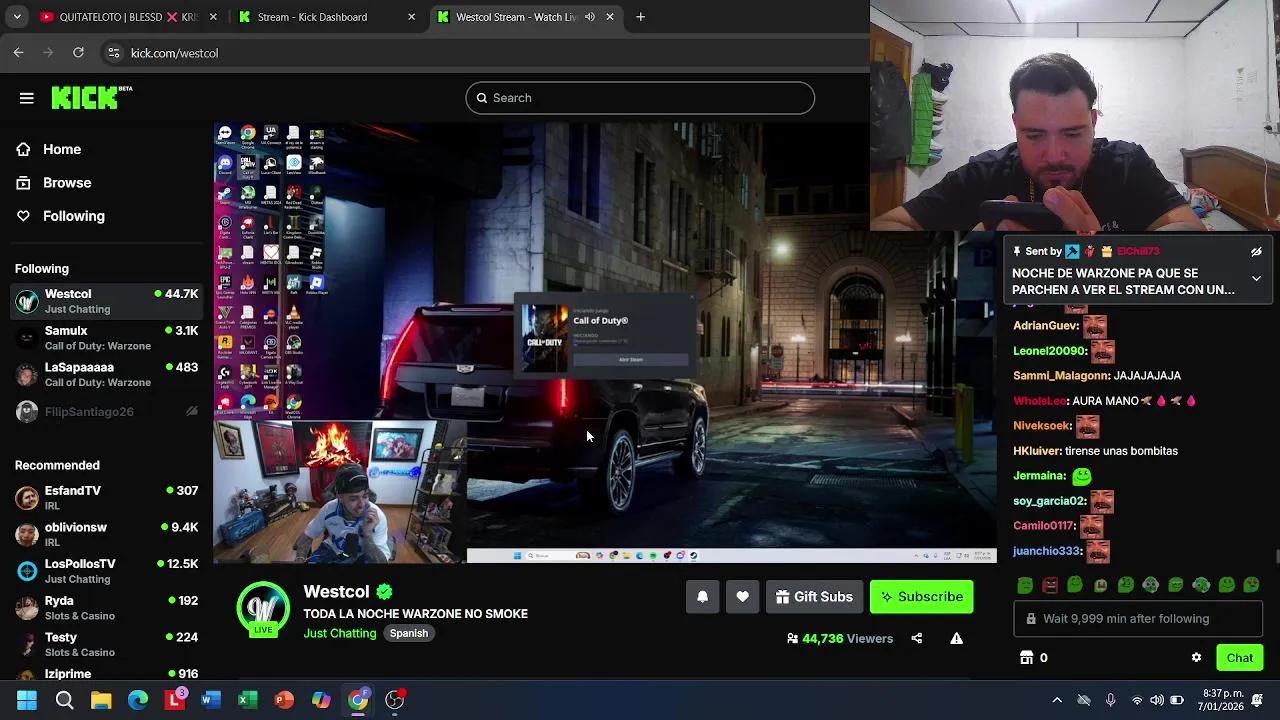Click the Spanish language tag
Viewport: 1280px width, 720px height.
pyautogui.click(x=408, y=633)
